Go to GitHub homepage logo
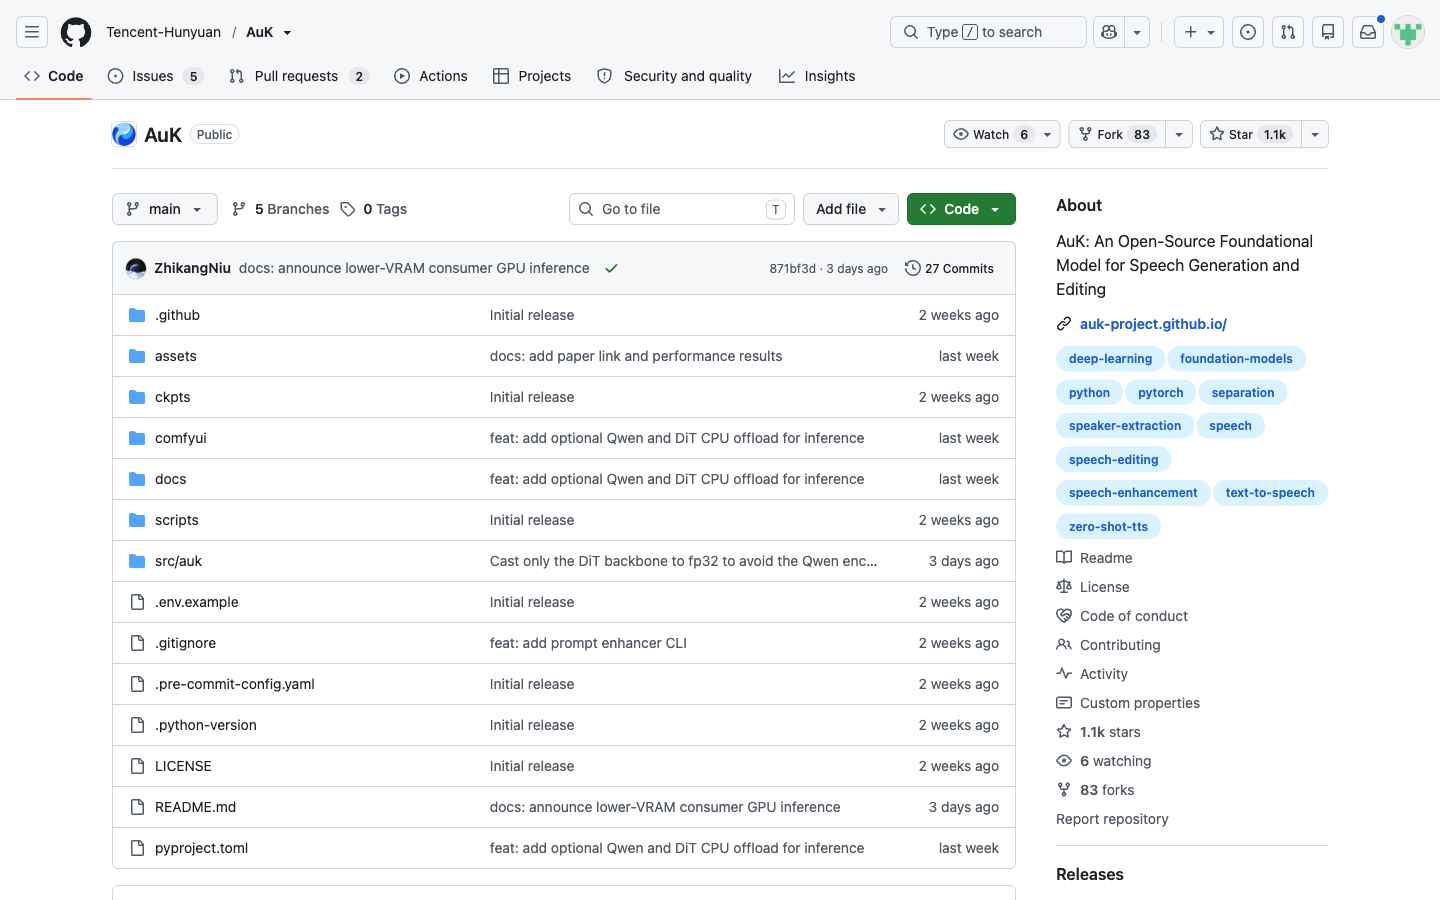 [76, 32]
